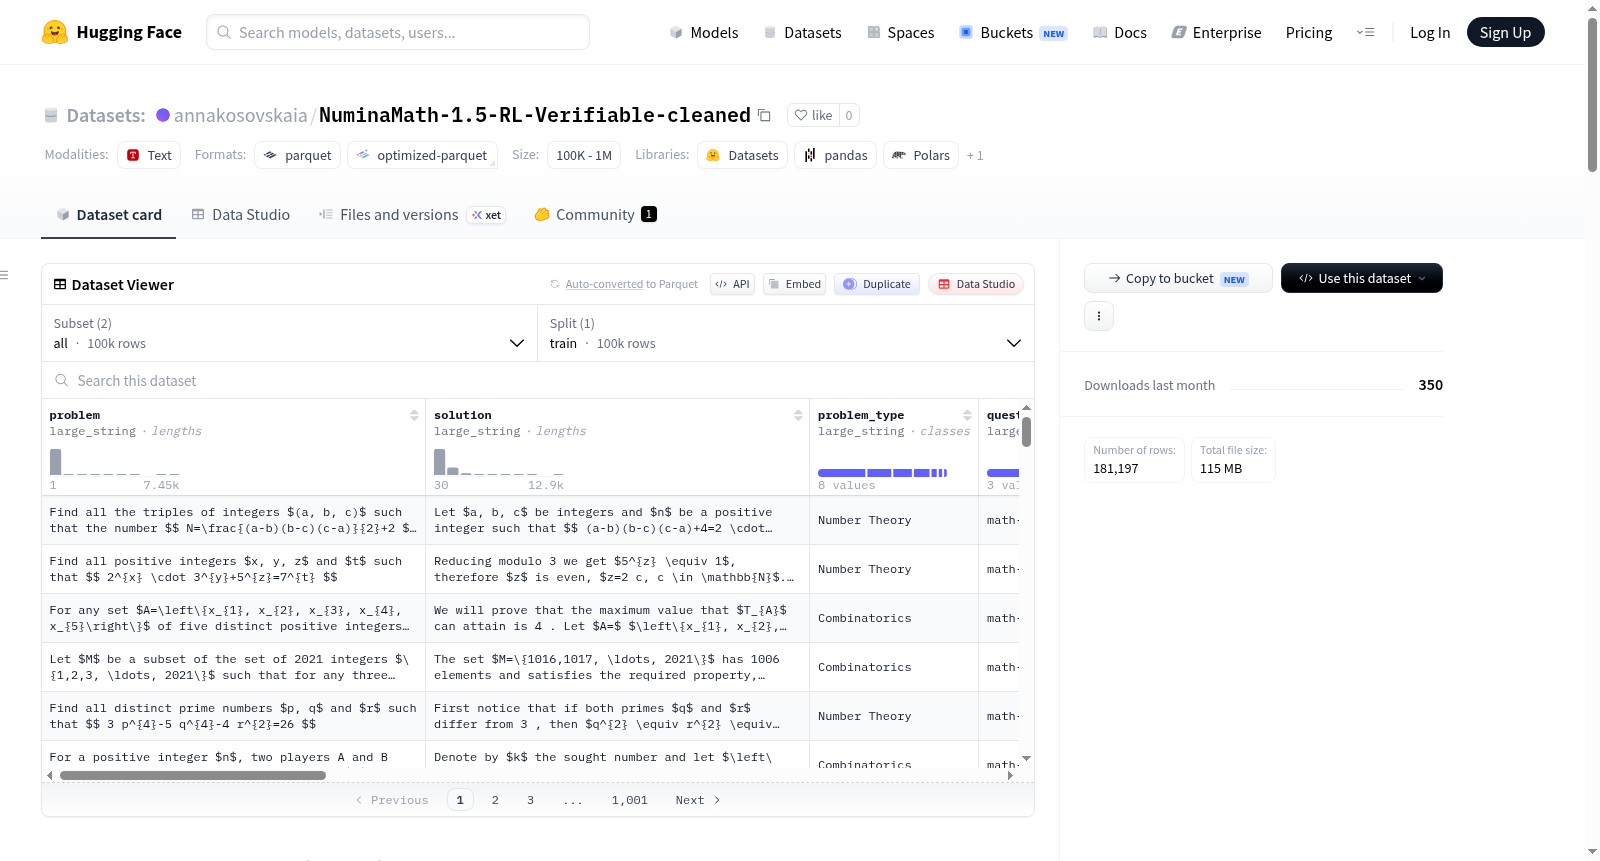Click the 100K - 1M size tag
The height and width of the screenshot is (861, 1600).
[584, 155]
